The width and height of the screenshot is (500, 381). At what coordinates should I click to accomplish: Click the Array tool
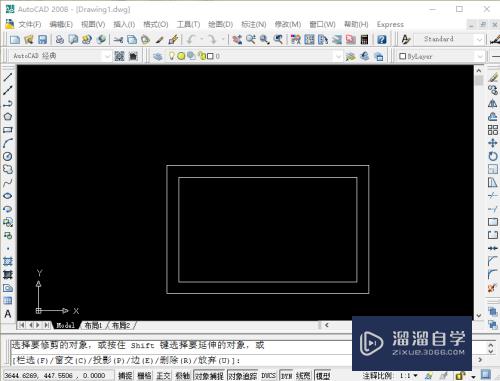[493, 130]
